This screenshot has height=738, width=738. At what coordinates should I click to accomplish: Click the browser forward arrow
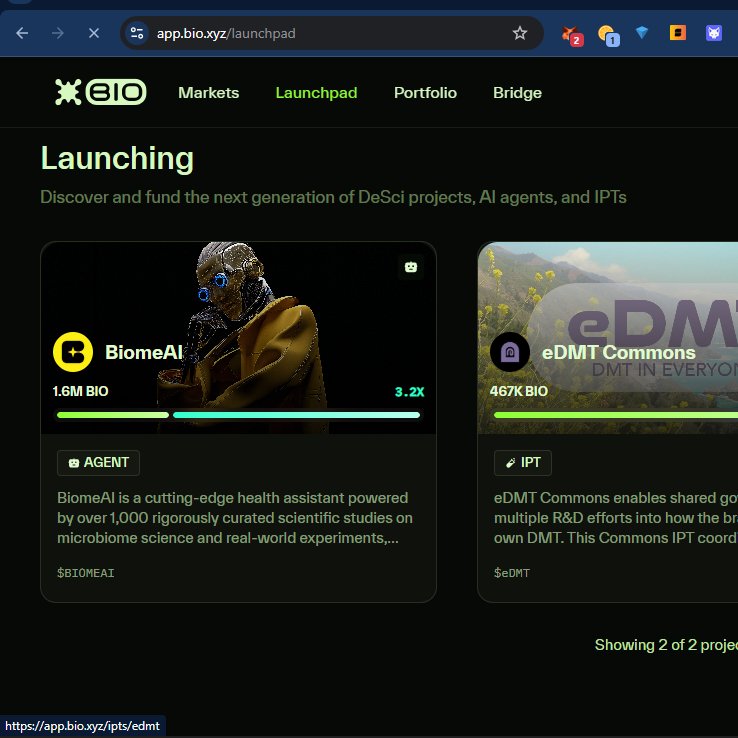(x=58, y=33)
